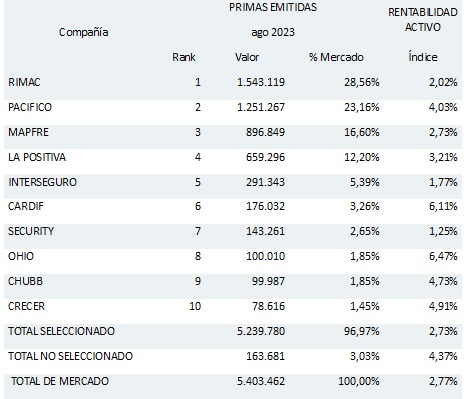Click TOTAL NO SELECCIONADO value 163.681

tap(265, 356)
